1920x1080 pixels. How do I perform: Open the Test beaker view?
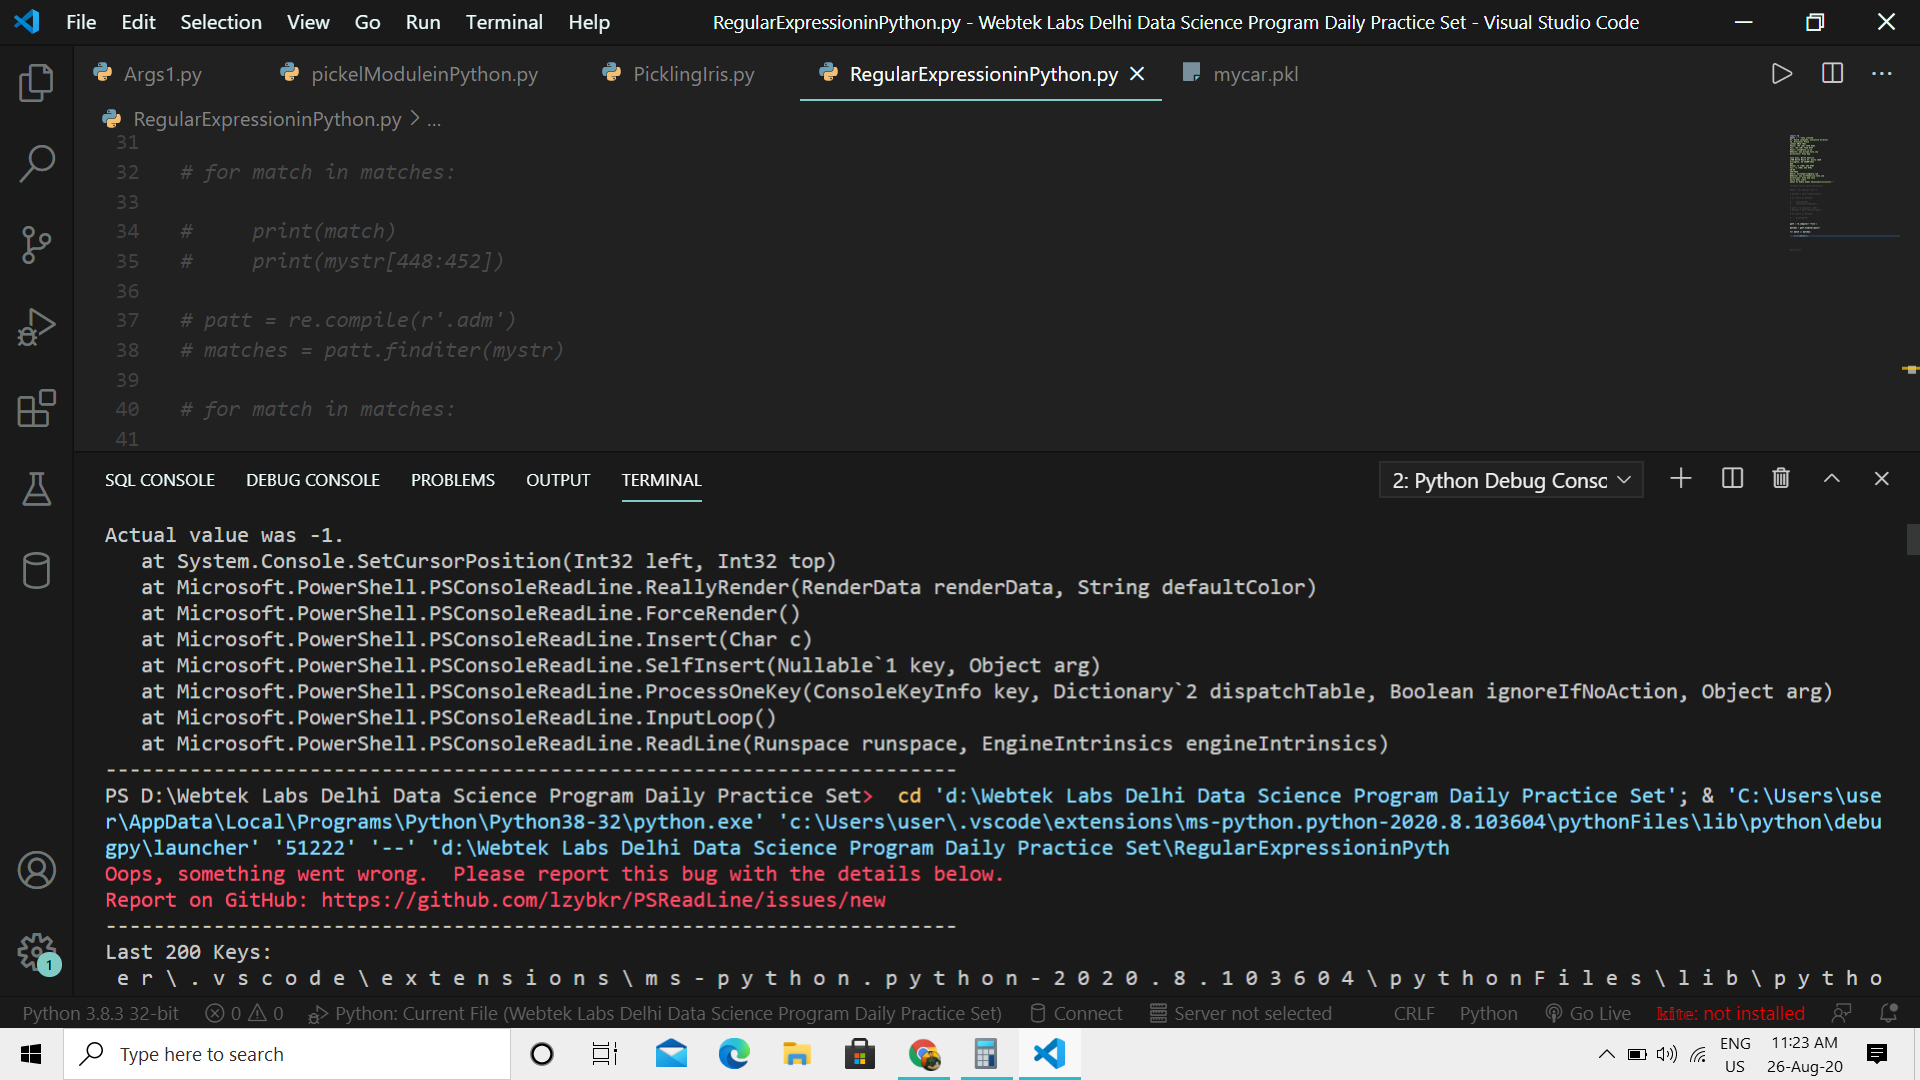(x=37, y=489)
